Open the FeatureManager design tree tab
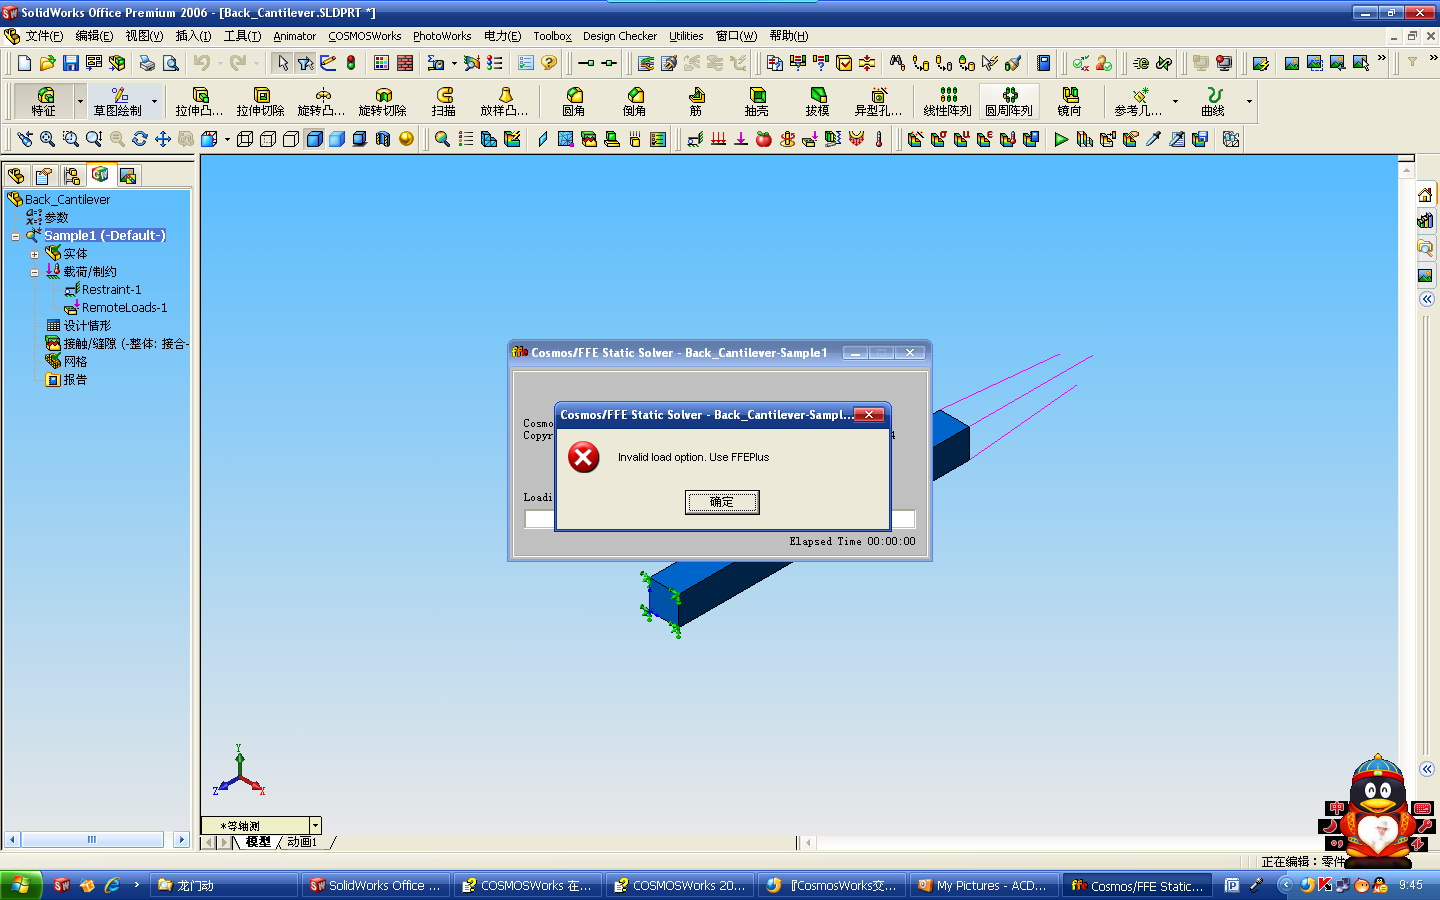 [16, 176]
